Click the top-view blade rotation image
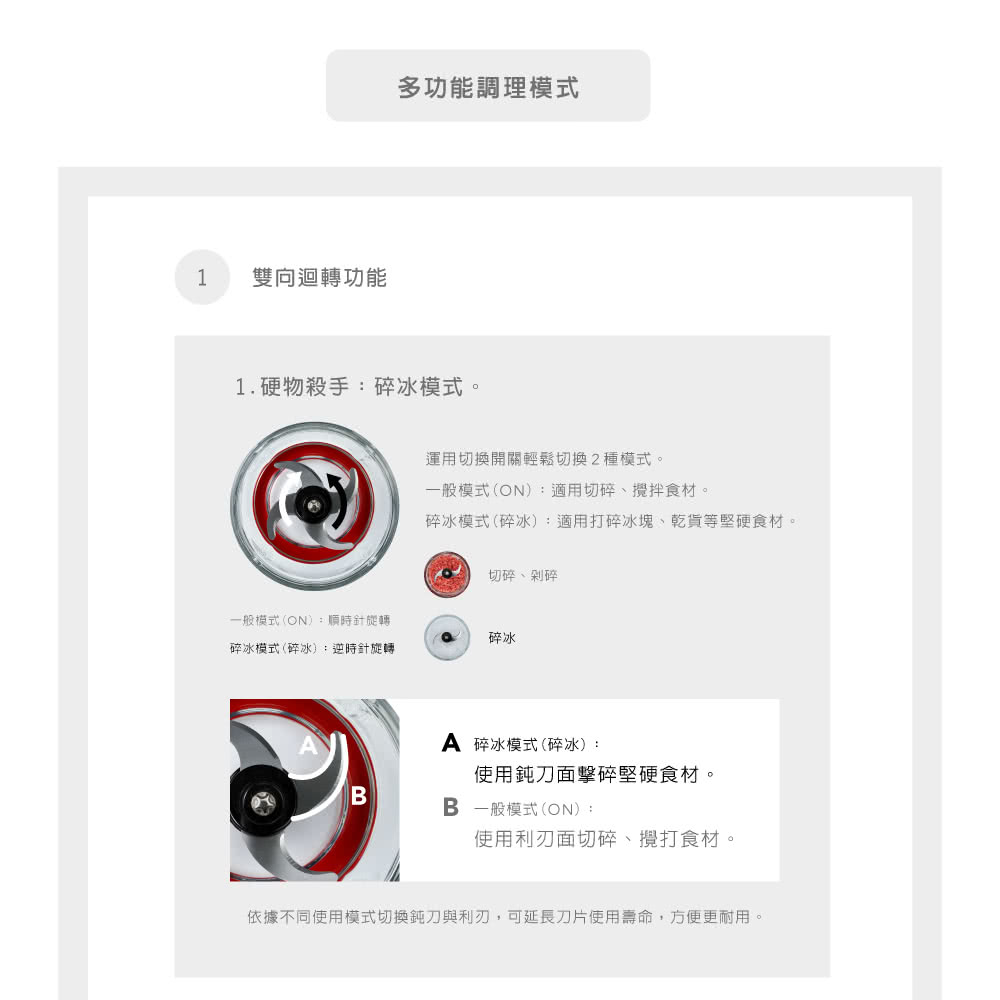1000x1000 pixels. pos(314,506)
